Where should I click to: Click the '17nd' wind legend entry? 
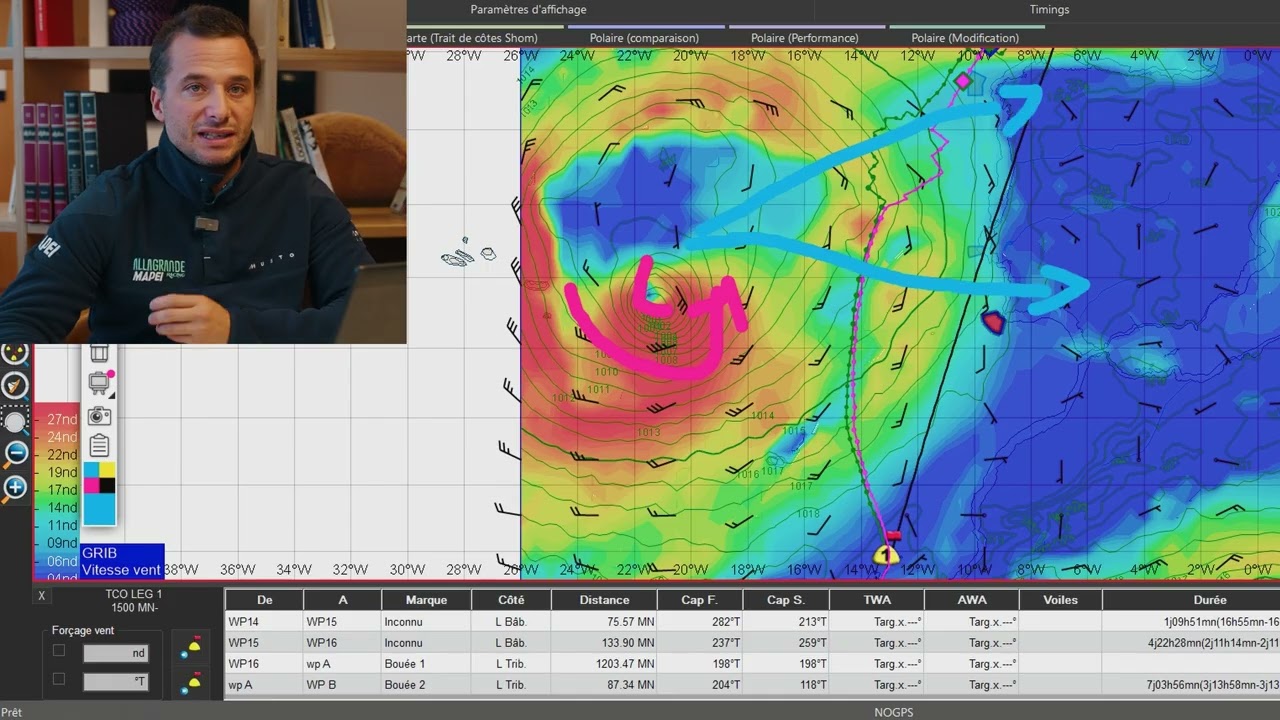click(x=62, y=489)
